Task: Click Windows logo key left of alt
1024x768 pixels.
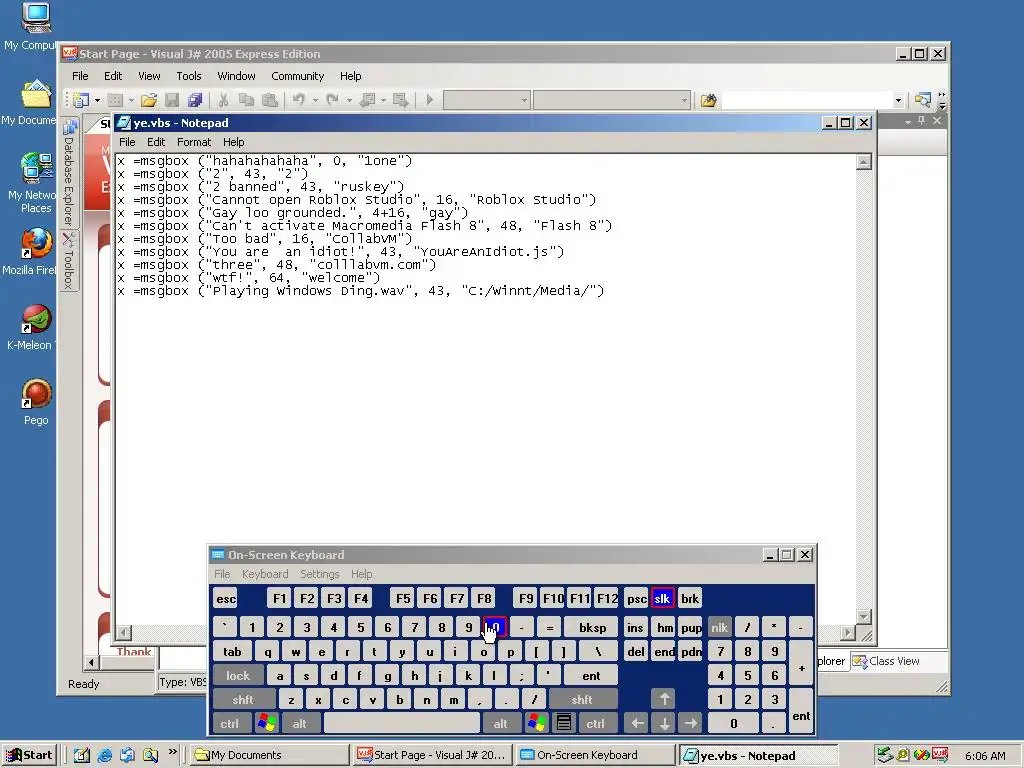Action: [267, 723]
